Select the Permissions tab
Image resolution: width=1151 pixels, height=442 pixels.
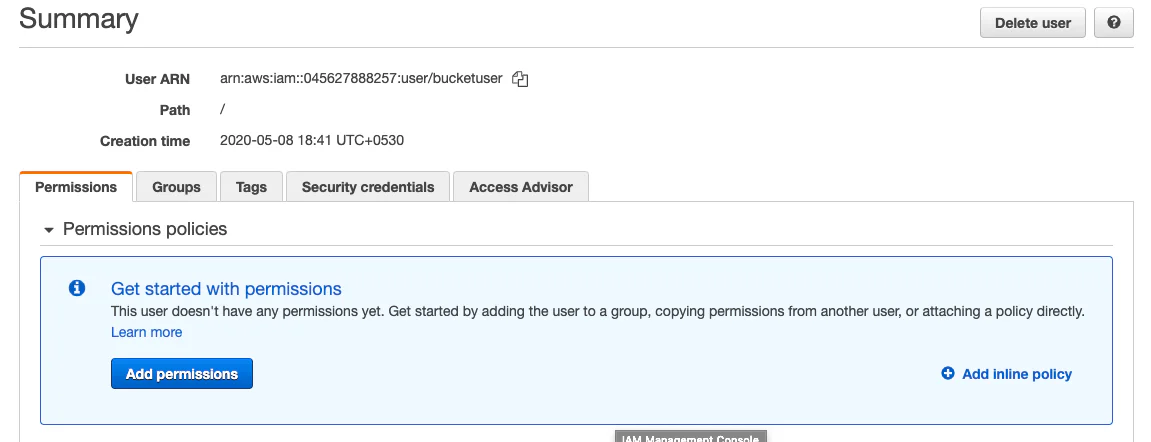coord(76,186)
